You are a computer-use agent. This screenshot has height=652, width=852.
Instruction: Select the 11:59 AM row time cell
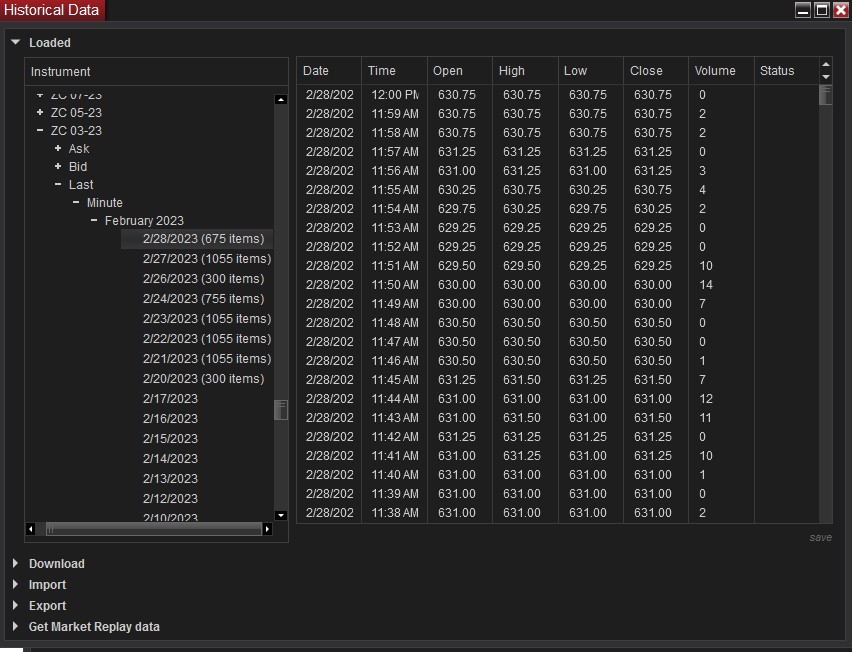395,114
